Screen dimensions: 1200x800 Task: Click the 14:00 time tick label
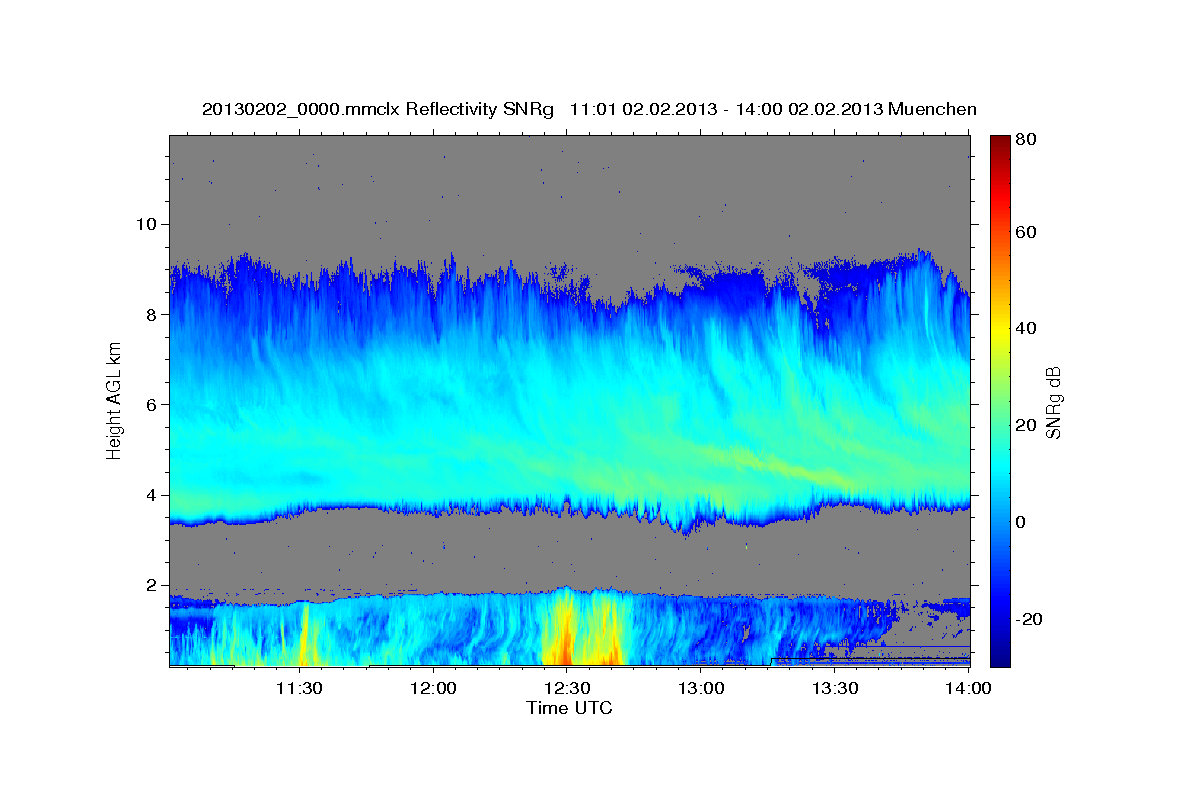(969, 689)
